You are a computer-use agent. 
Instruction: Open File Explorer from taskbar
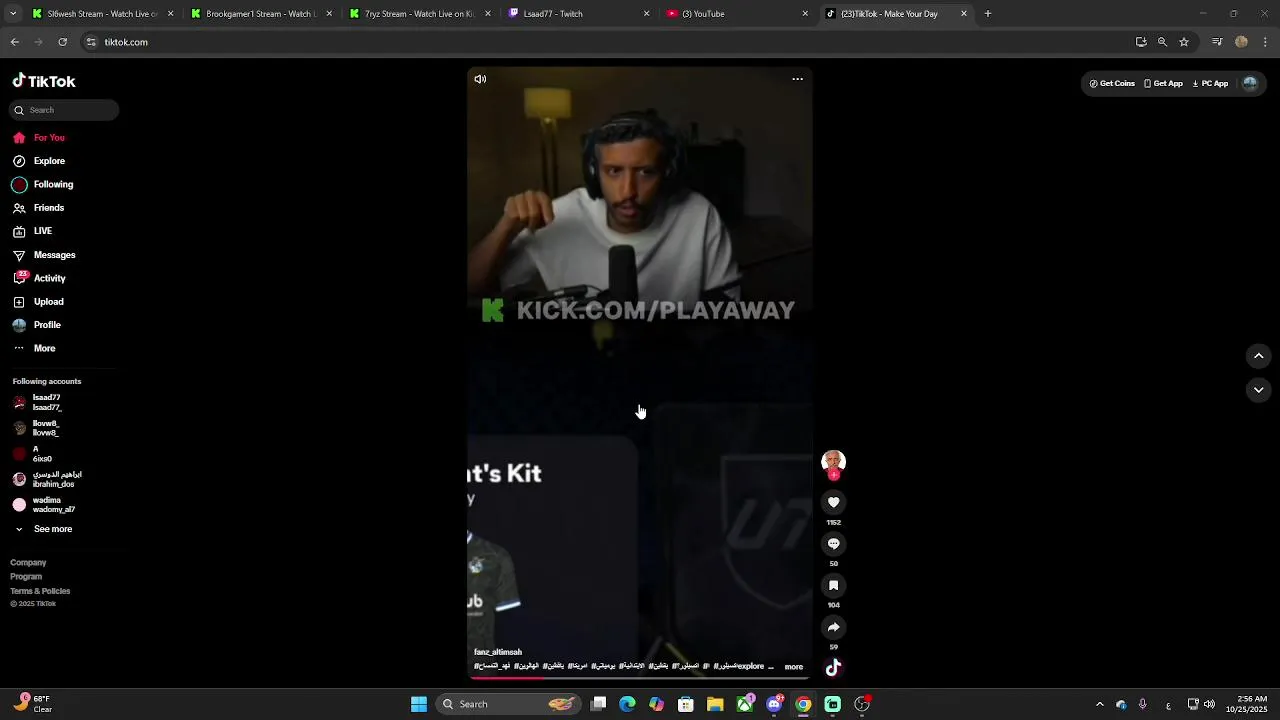[x=715, y=704]
